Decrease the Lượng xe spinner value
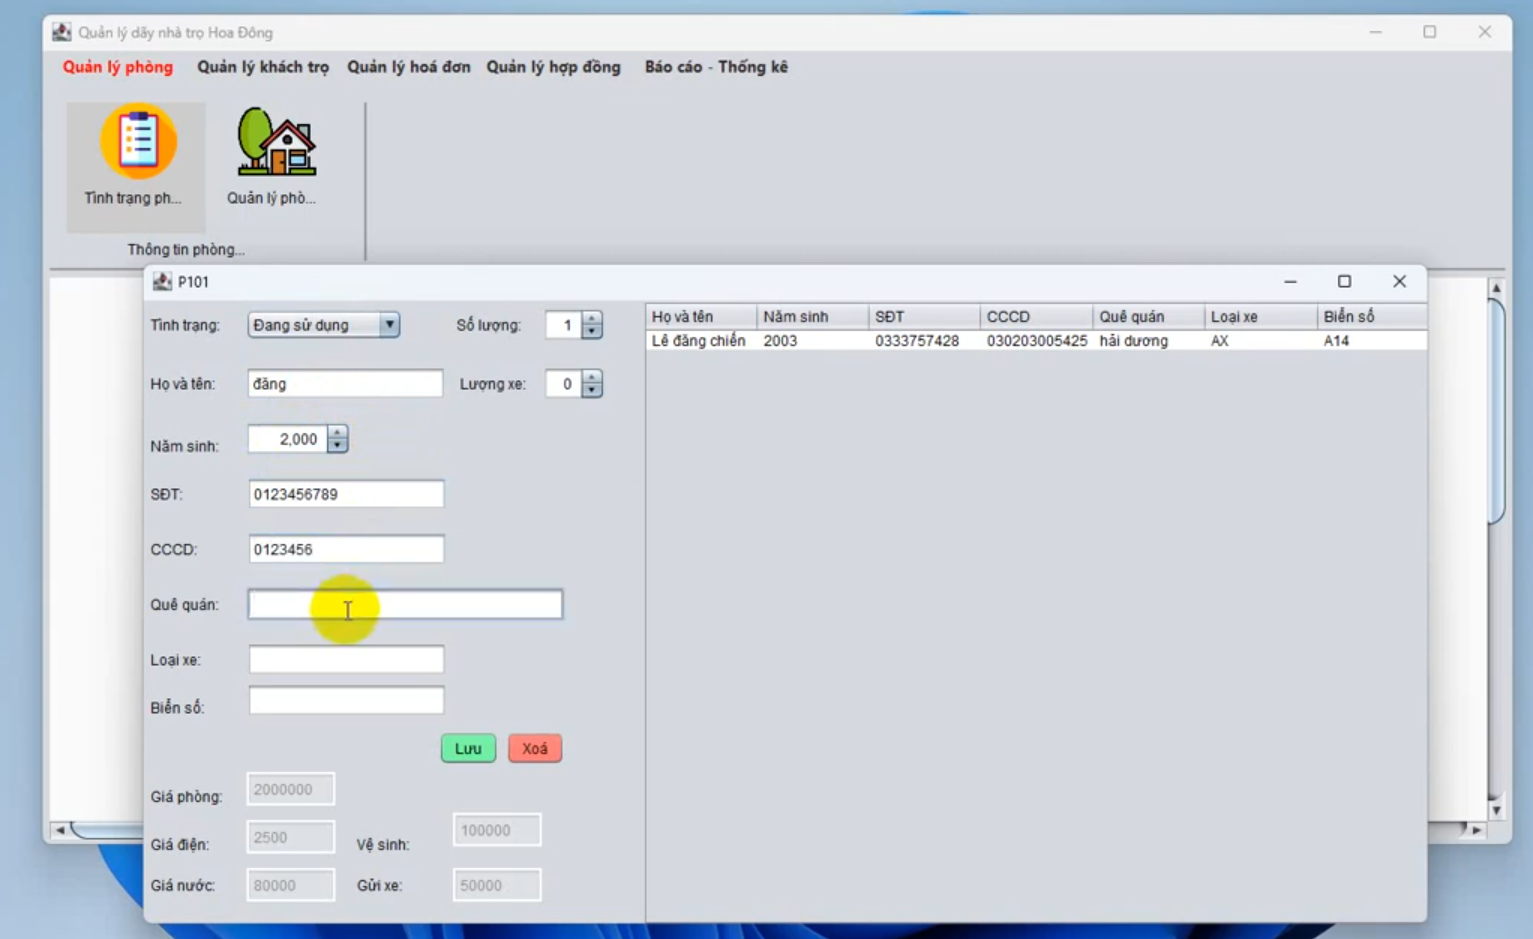 coord(592,391)
